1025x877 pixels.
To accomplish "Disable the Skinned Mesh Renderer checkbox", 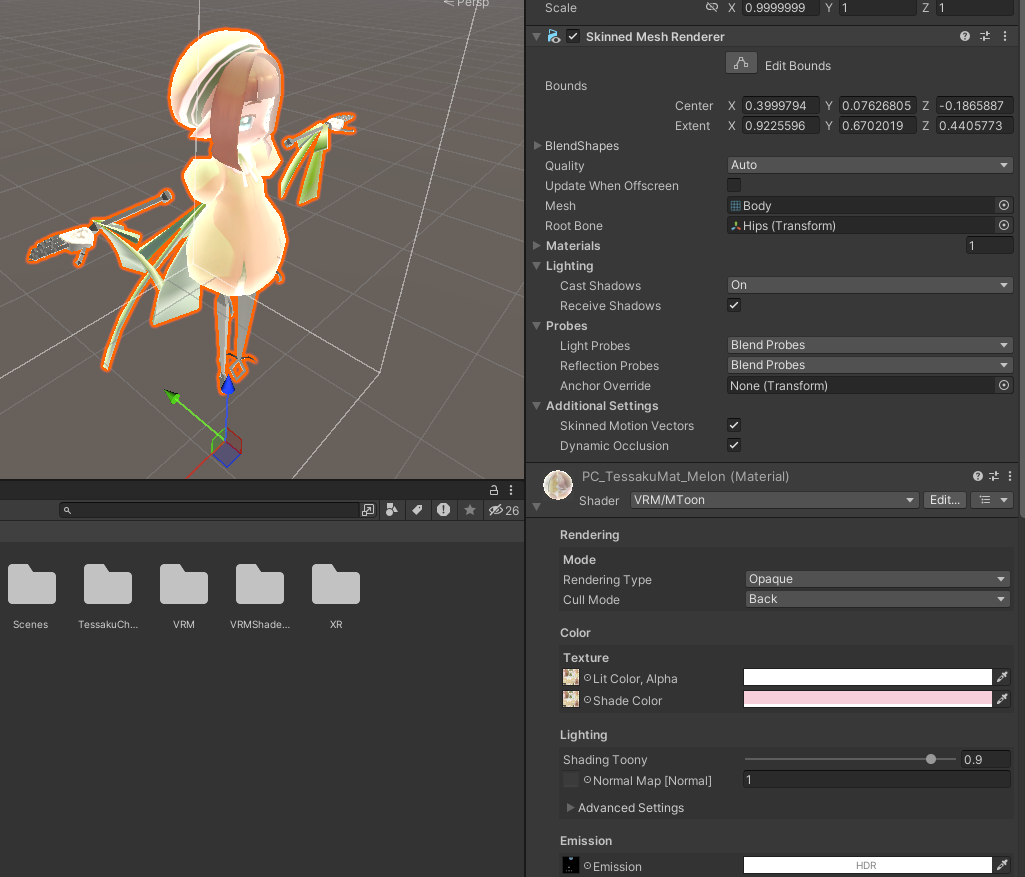I will [x=573, y=37].
